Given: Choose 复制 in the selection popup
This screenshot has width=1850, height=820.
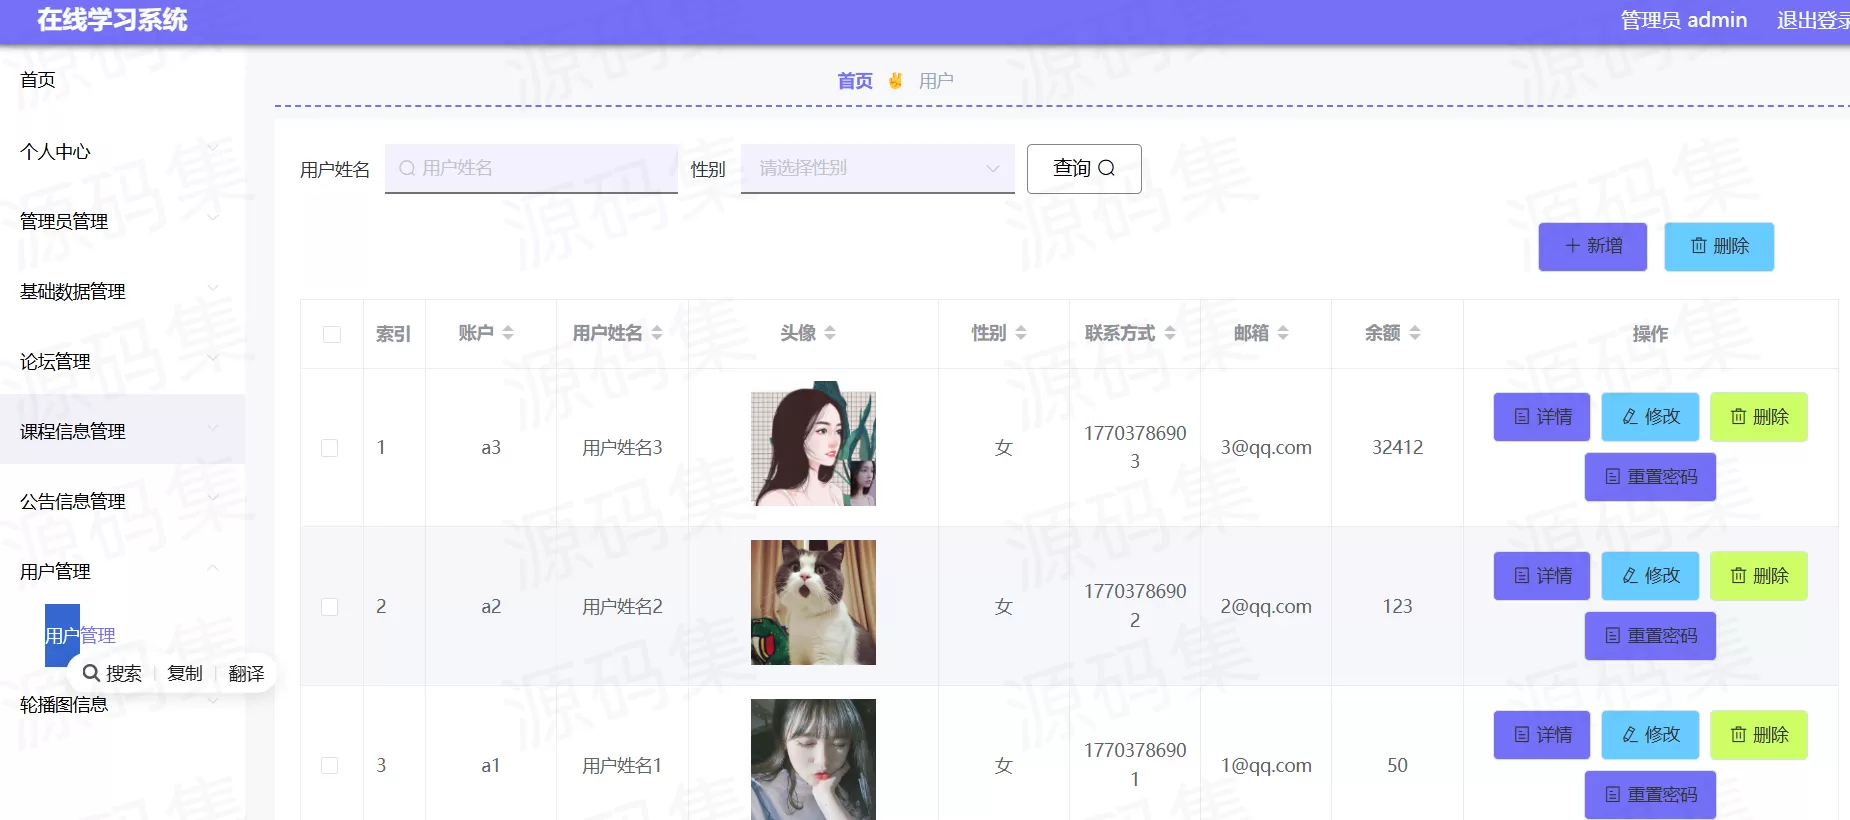Looking at the screenshot, I should (185, 673).
